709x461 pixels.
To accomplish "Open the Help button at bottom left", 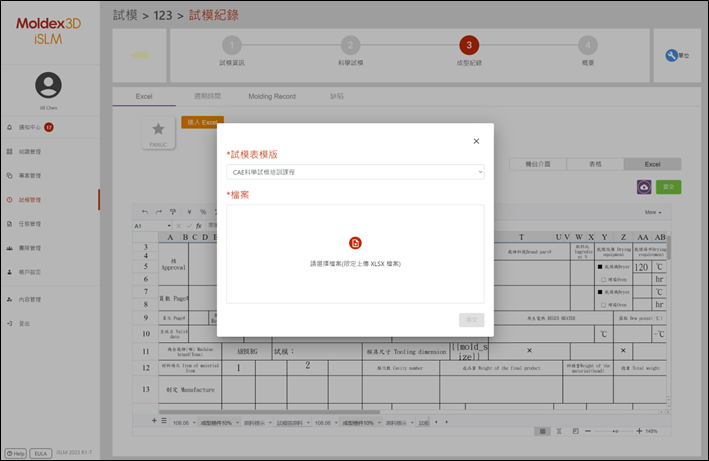I will [15, 453].
